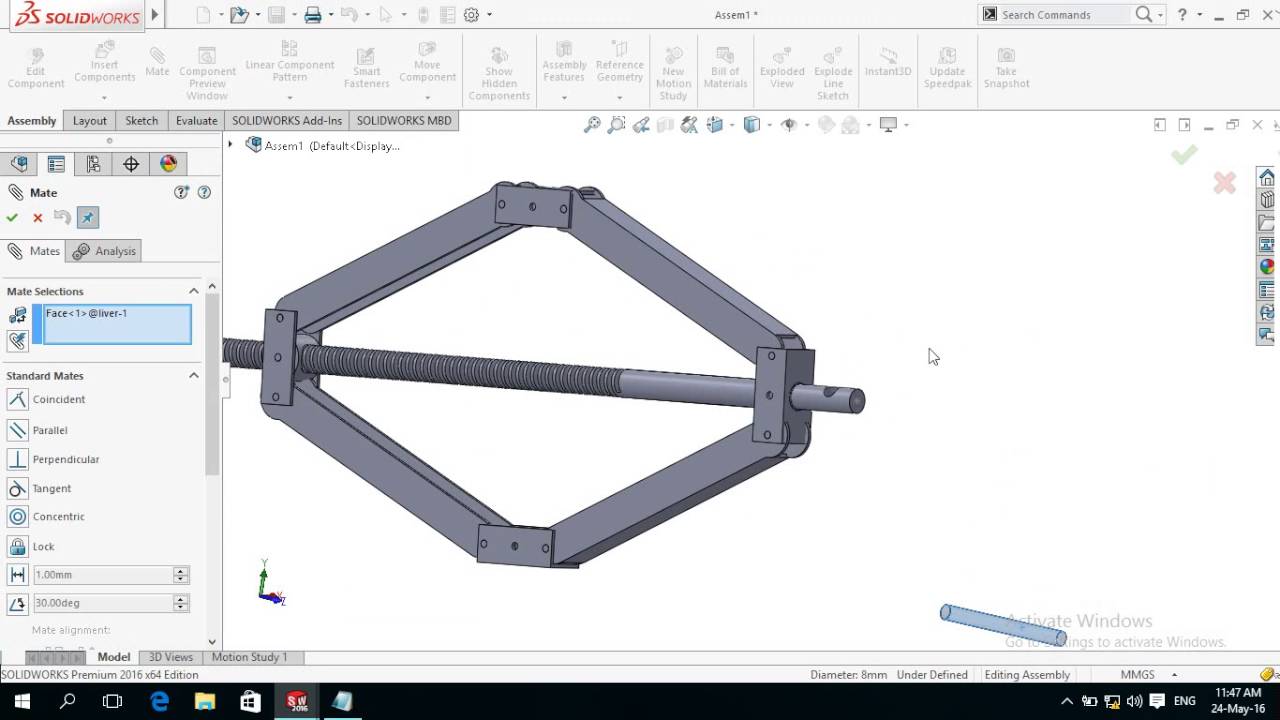Keep mate dialog visible with the pin toggle
The image size is (1280, 720).
click(x=87, y=217)
